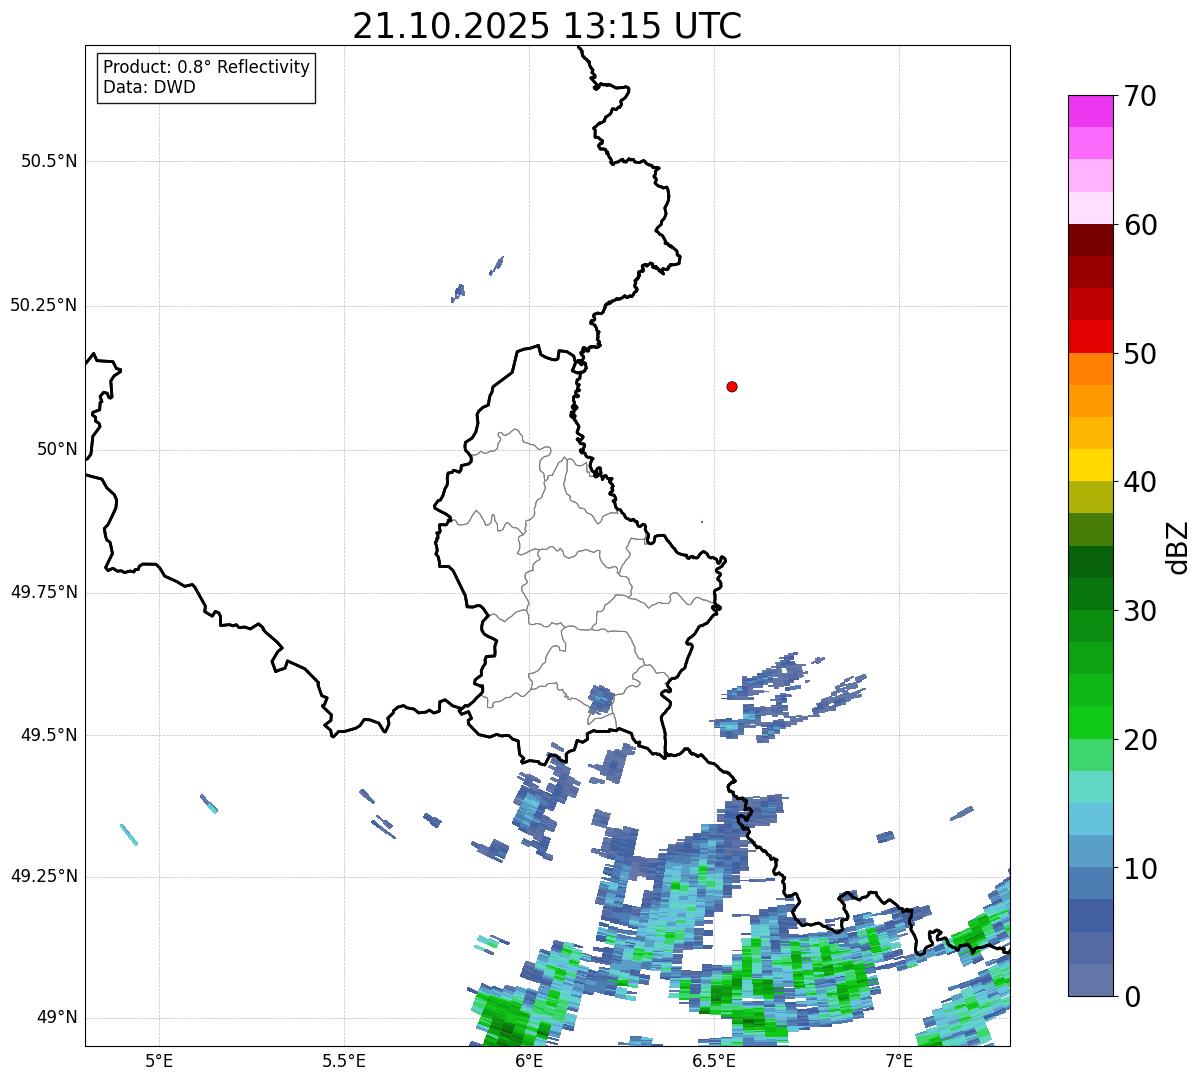Click the 49.5°N latitude label

[x=49, y=735]
